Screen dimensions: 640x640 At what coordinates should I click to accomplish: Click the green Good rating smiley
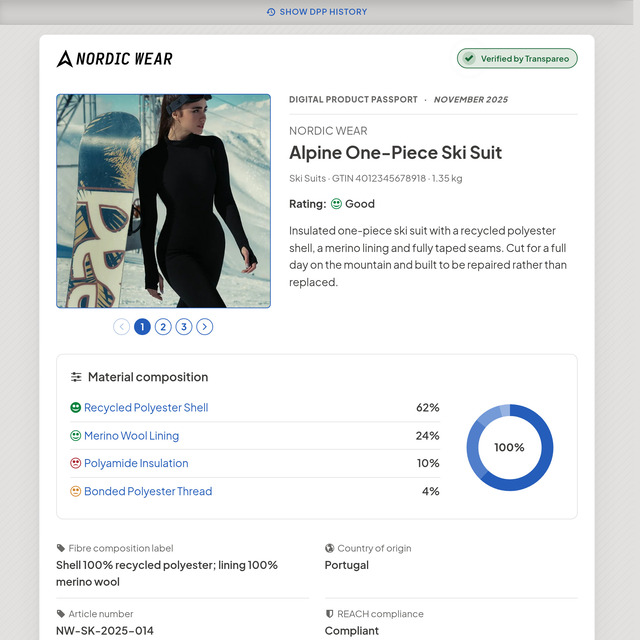tap(336, 204)
